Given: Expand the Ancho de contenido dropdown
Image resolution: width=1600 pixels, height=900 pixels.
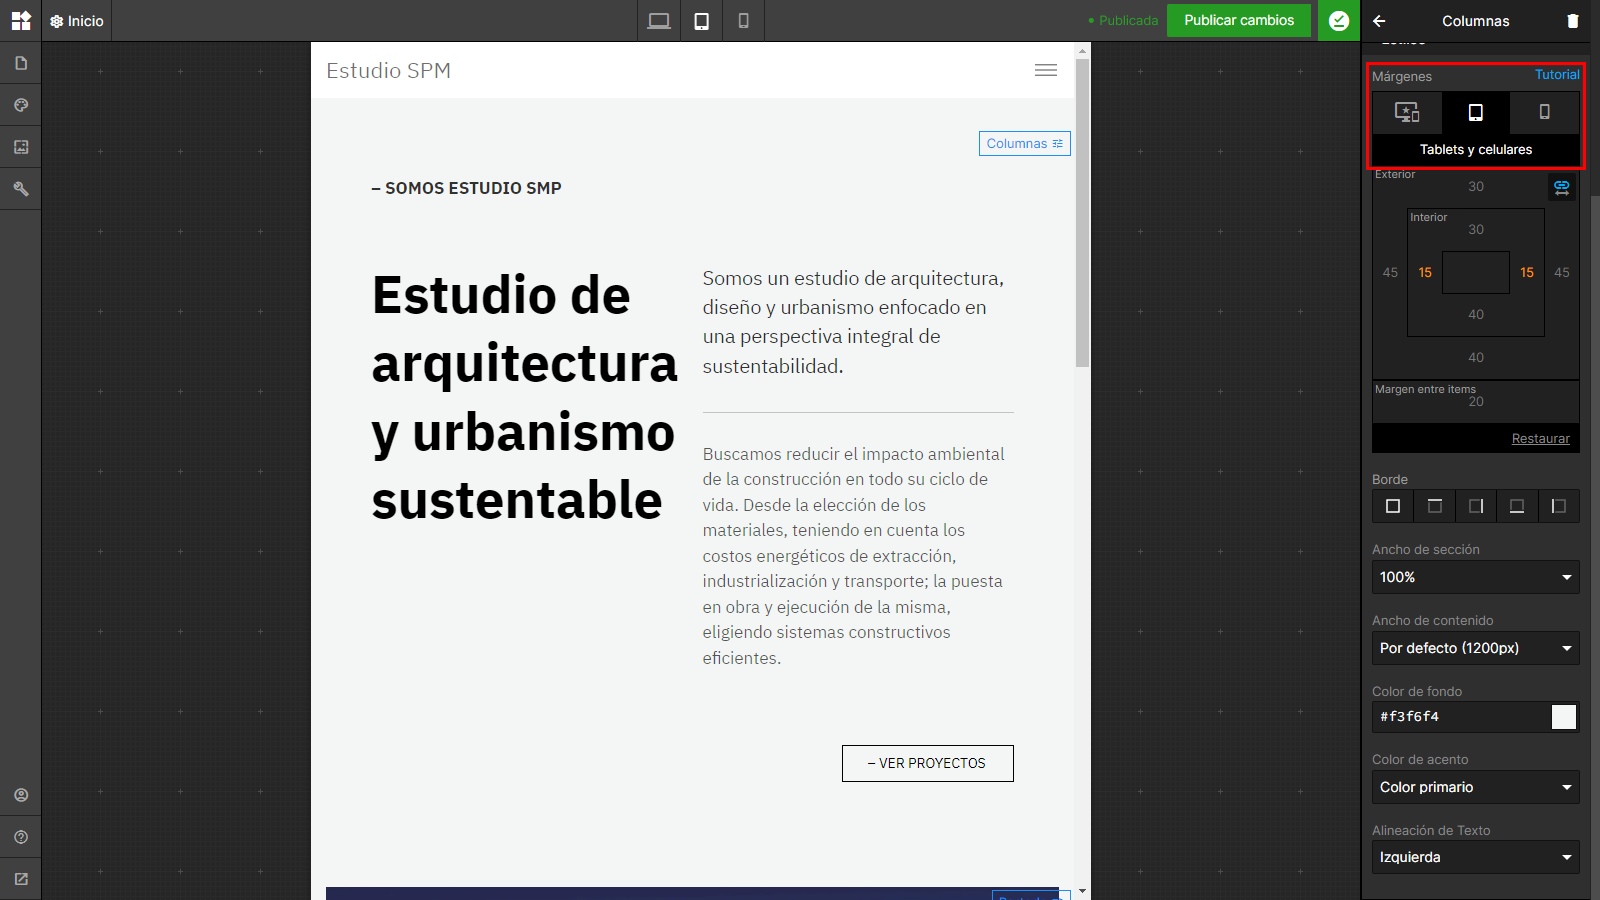Looking at the screenshot, I should pos(1476,648).
